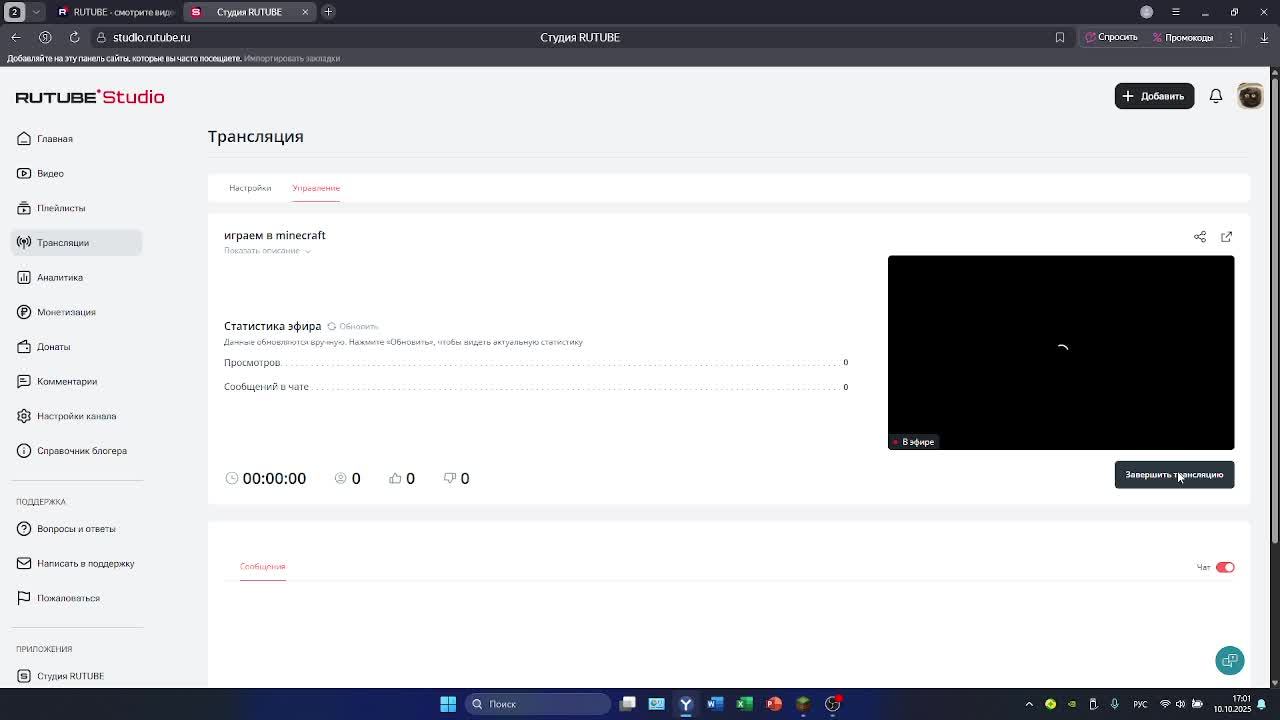Open the support chat floating button
This screenshot has height=720, width=1280.
(1230, 661)
